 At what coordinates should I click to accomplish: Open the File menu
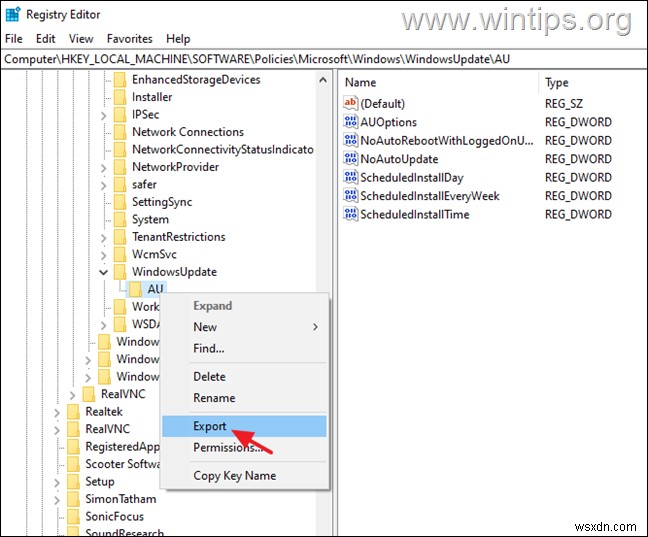(x=14, y=39)
